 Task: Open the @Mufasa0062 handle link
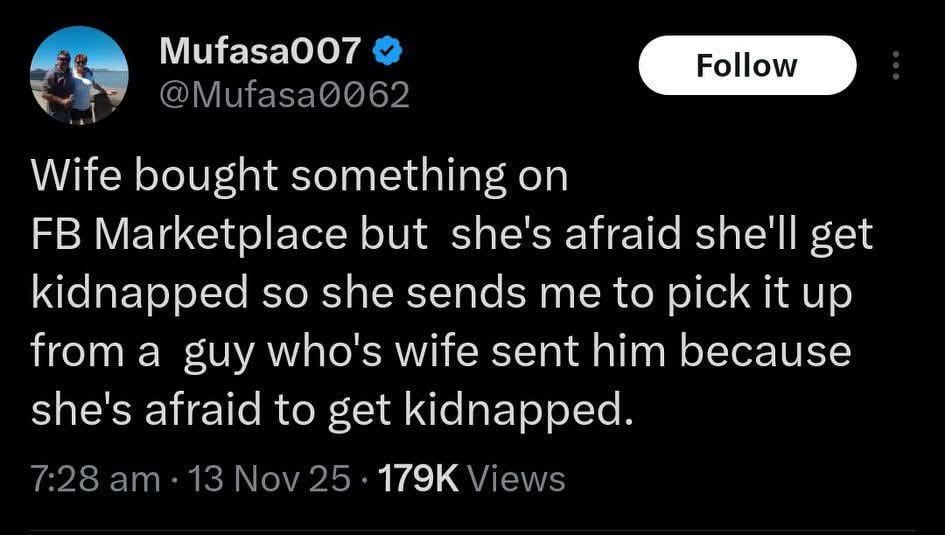285,94
